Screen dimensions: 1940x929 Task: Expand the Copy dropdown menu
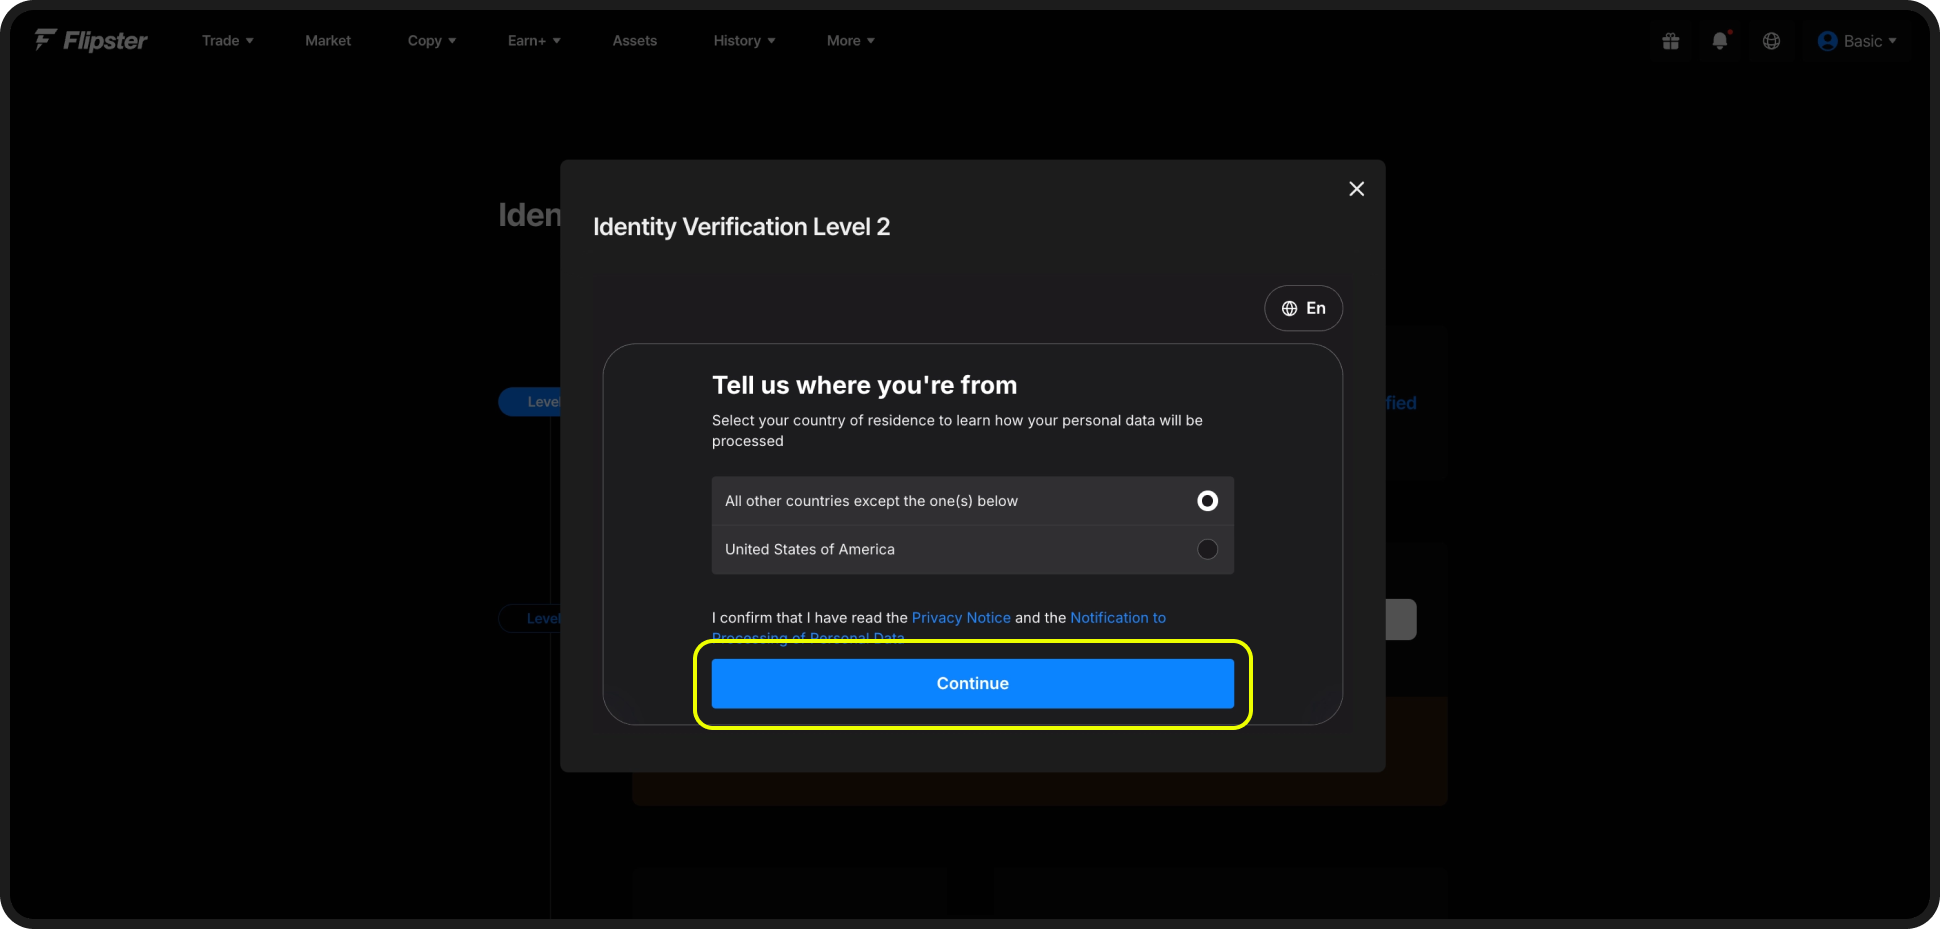432,41
